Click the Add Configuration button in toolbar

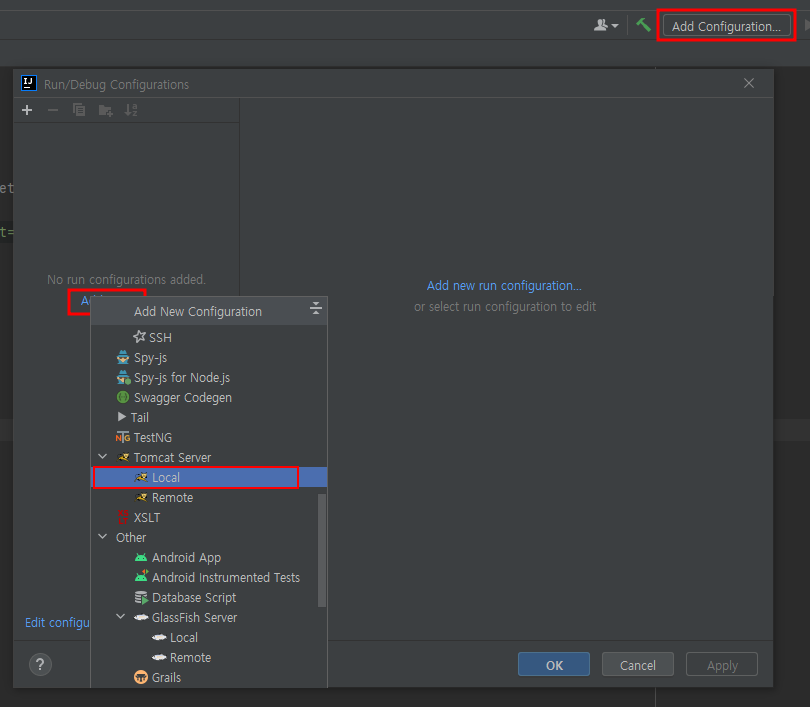[726, 26]
